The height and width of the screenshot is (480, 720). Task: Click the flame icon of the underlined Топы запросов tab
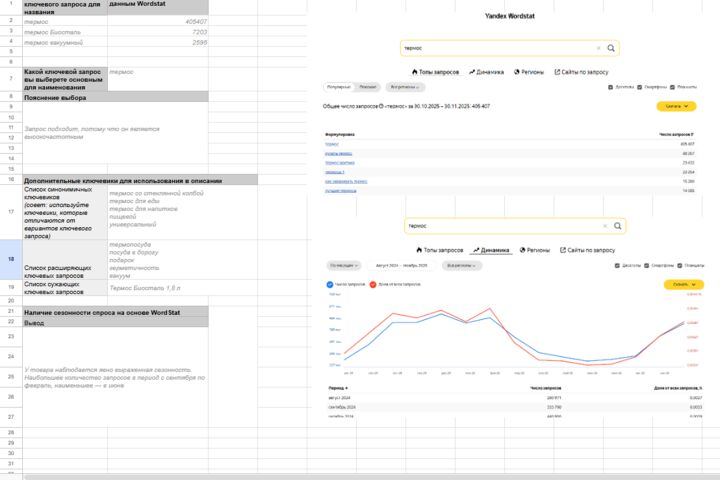415,72
